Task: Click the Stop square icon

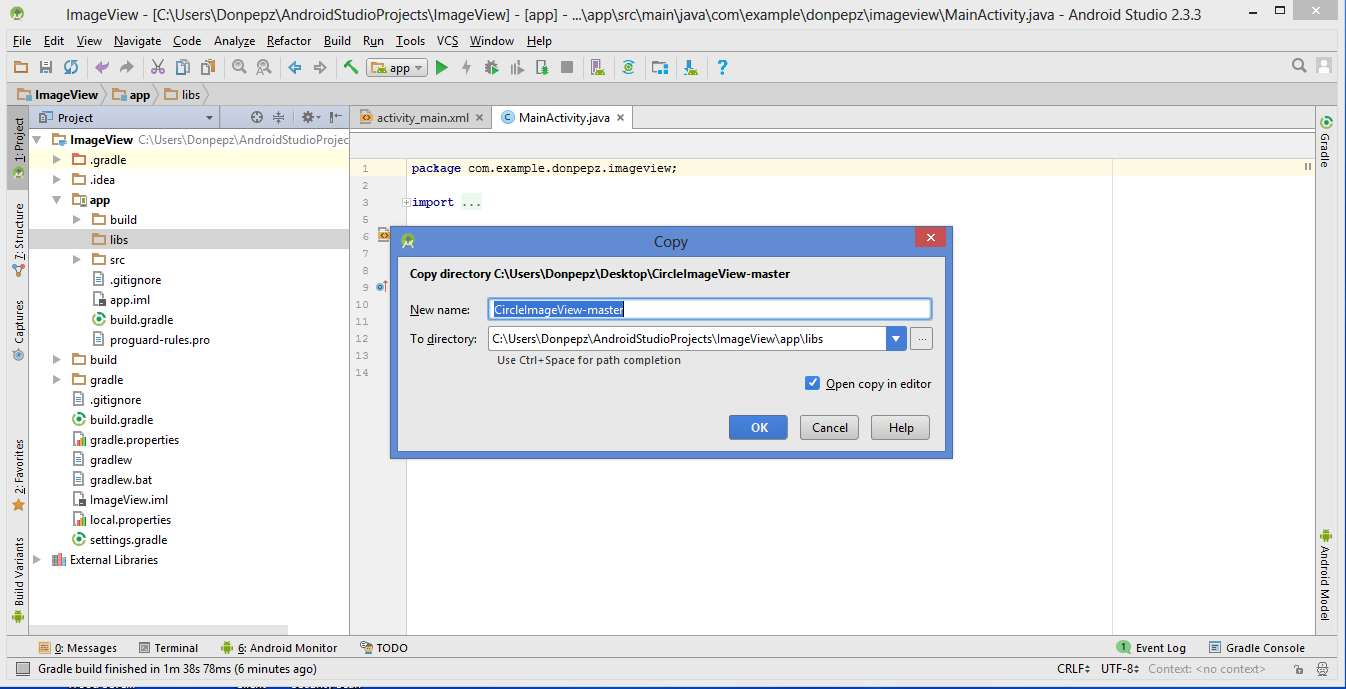Action: tap(567, 67)
